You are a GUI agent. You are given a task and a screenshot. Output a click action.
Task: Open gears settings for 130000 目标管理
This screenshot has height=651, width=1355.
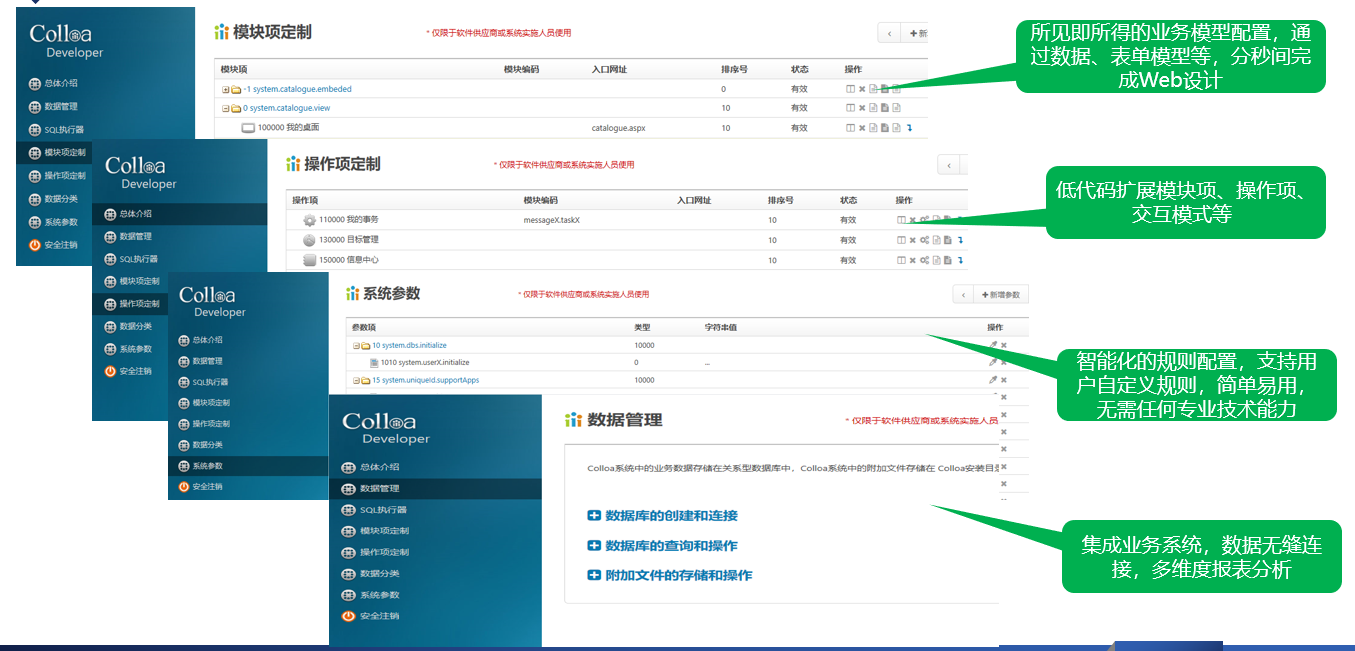tap(925, 240)
